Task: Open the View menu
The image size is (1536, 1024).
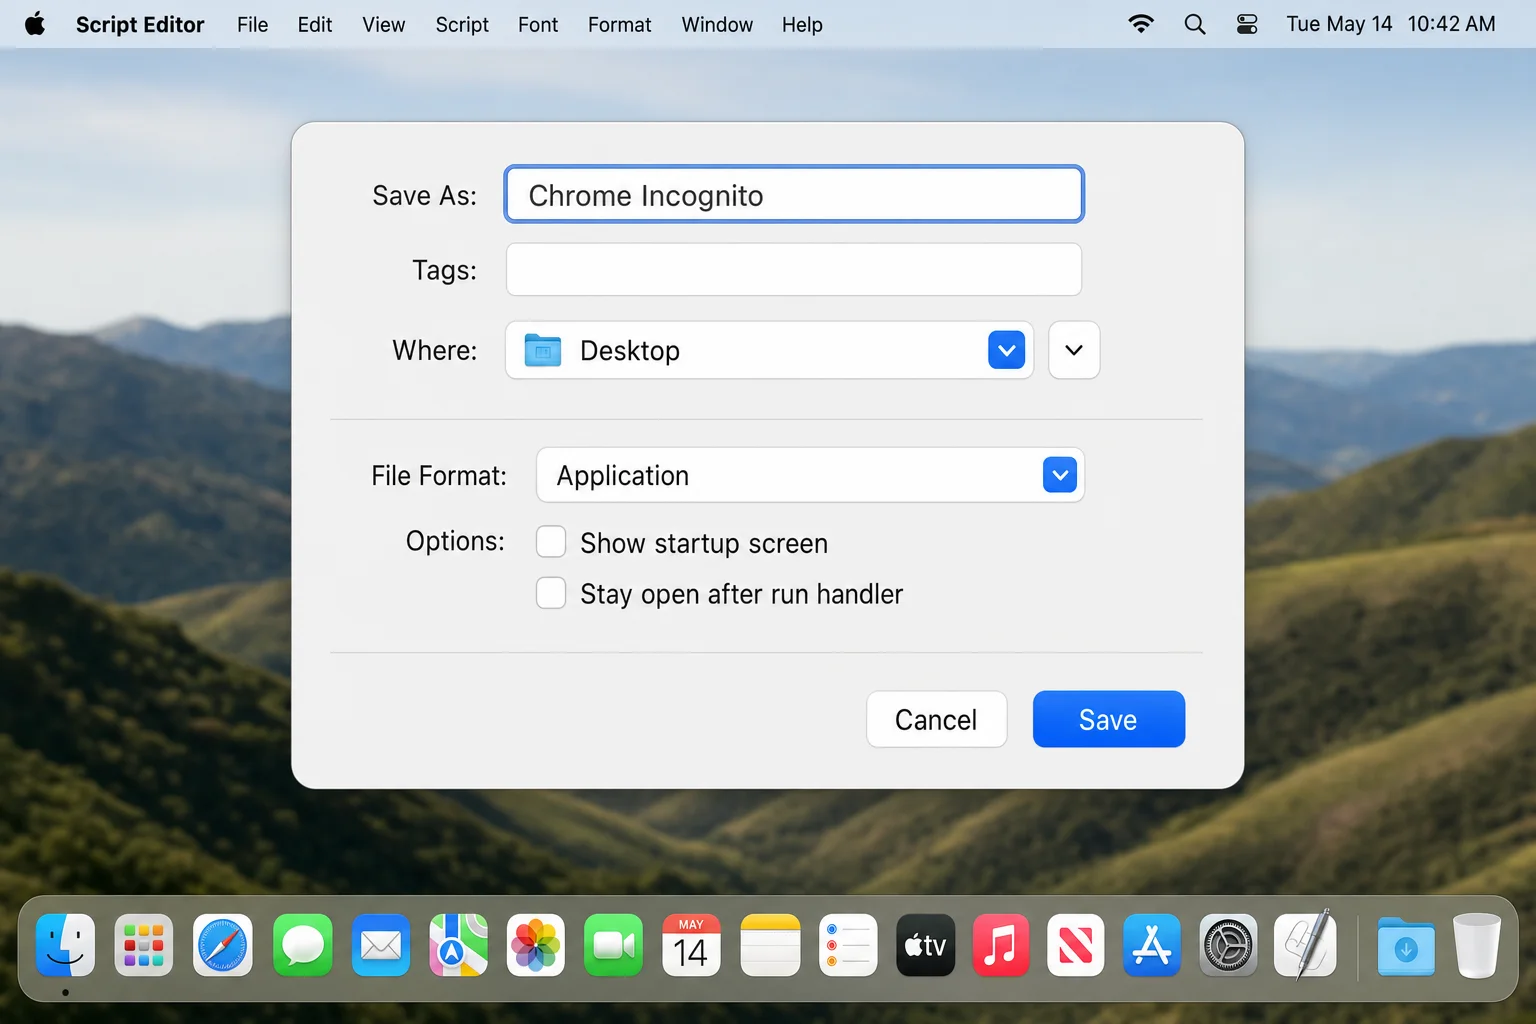Action: [384, 24]
